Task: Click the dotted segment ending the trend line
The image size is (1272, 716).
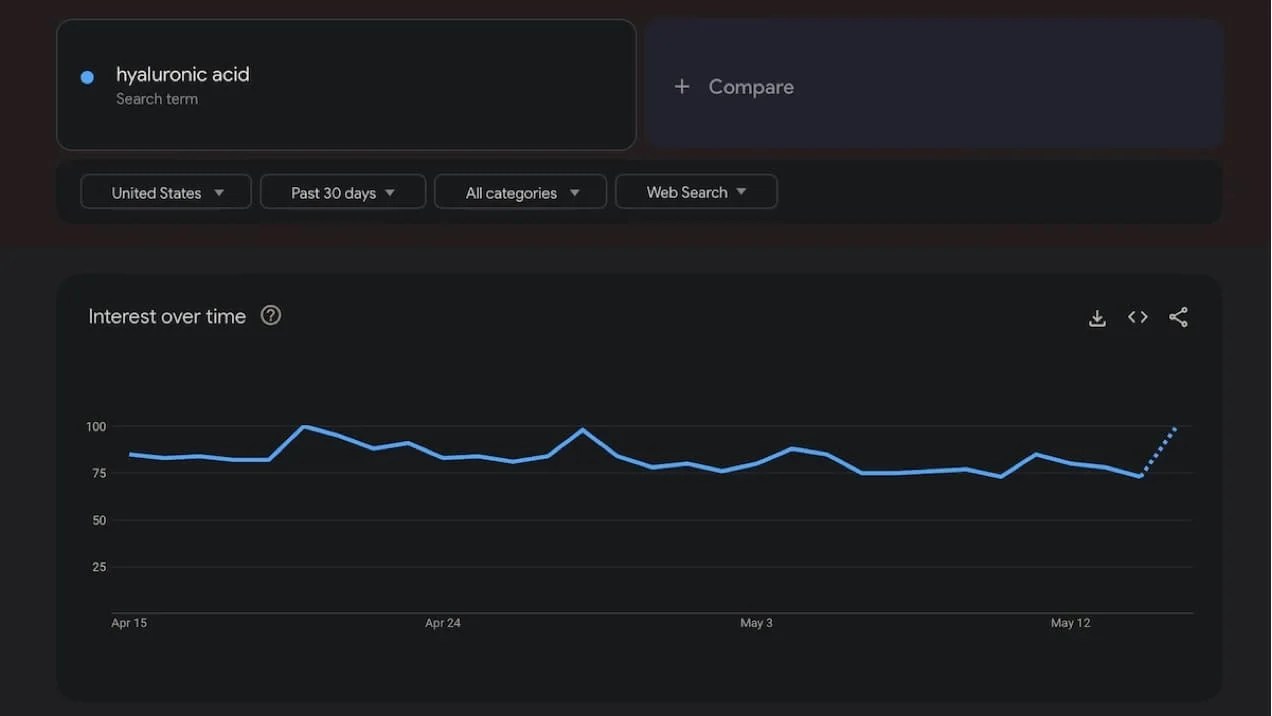Action: (1160, 451)
